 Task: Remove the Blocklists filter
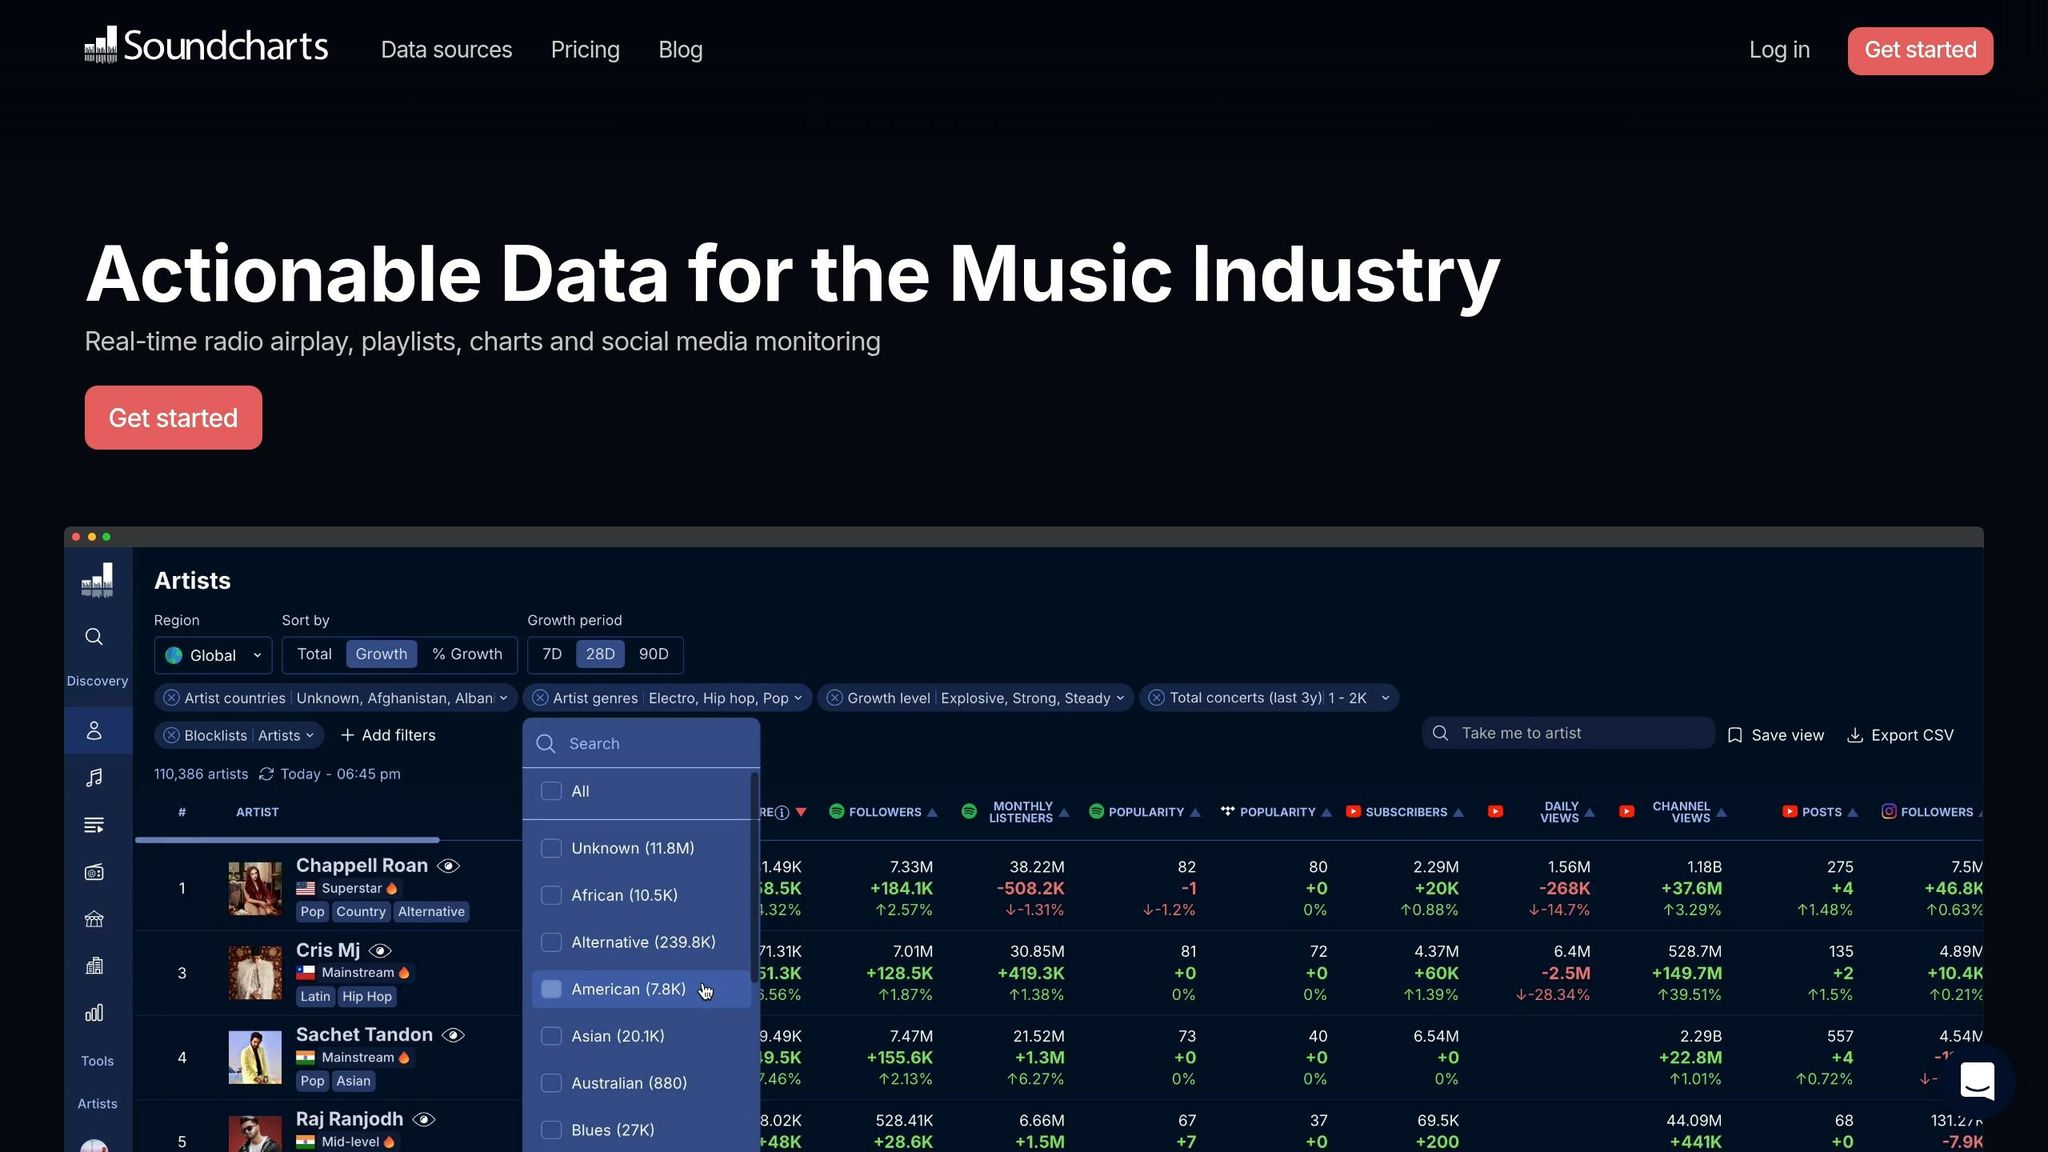click(x=171, y=735)
